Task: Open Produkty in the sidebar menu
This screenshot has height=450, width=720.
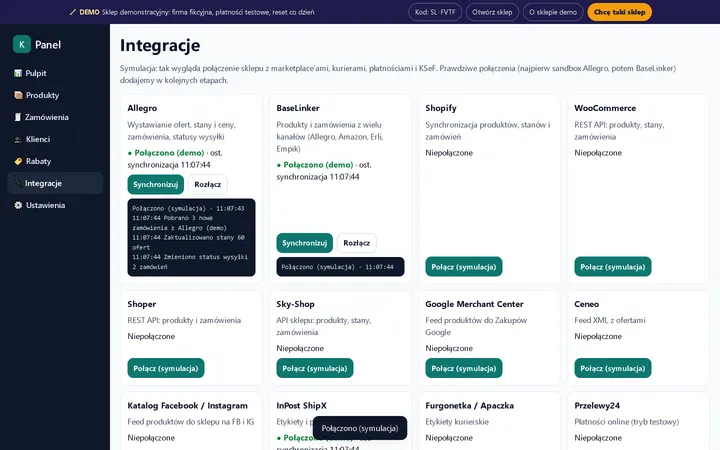Action: pos(55,95)
